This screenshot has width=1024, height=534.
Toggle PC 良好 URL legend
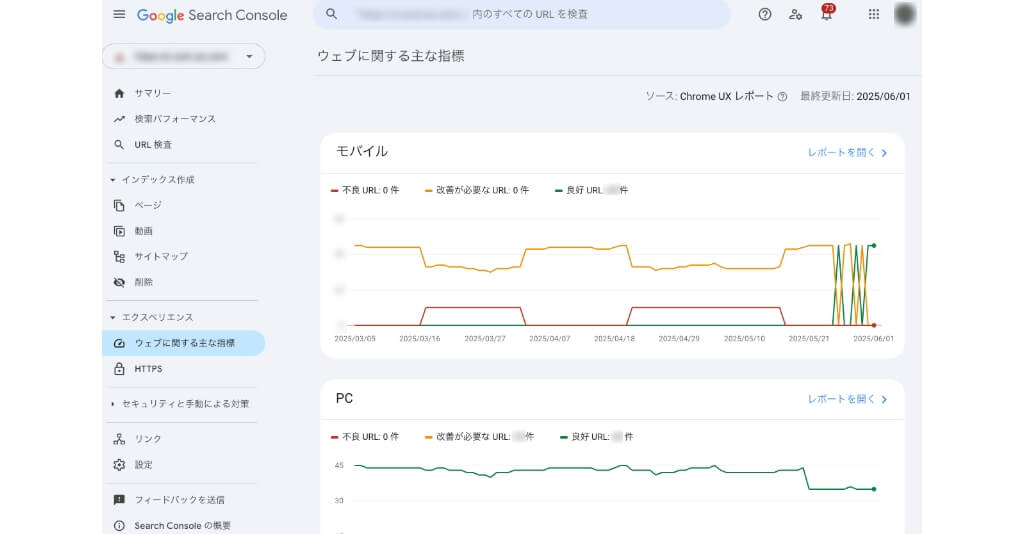point(597,437)
